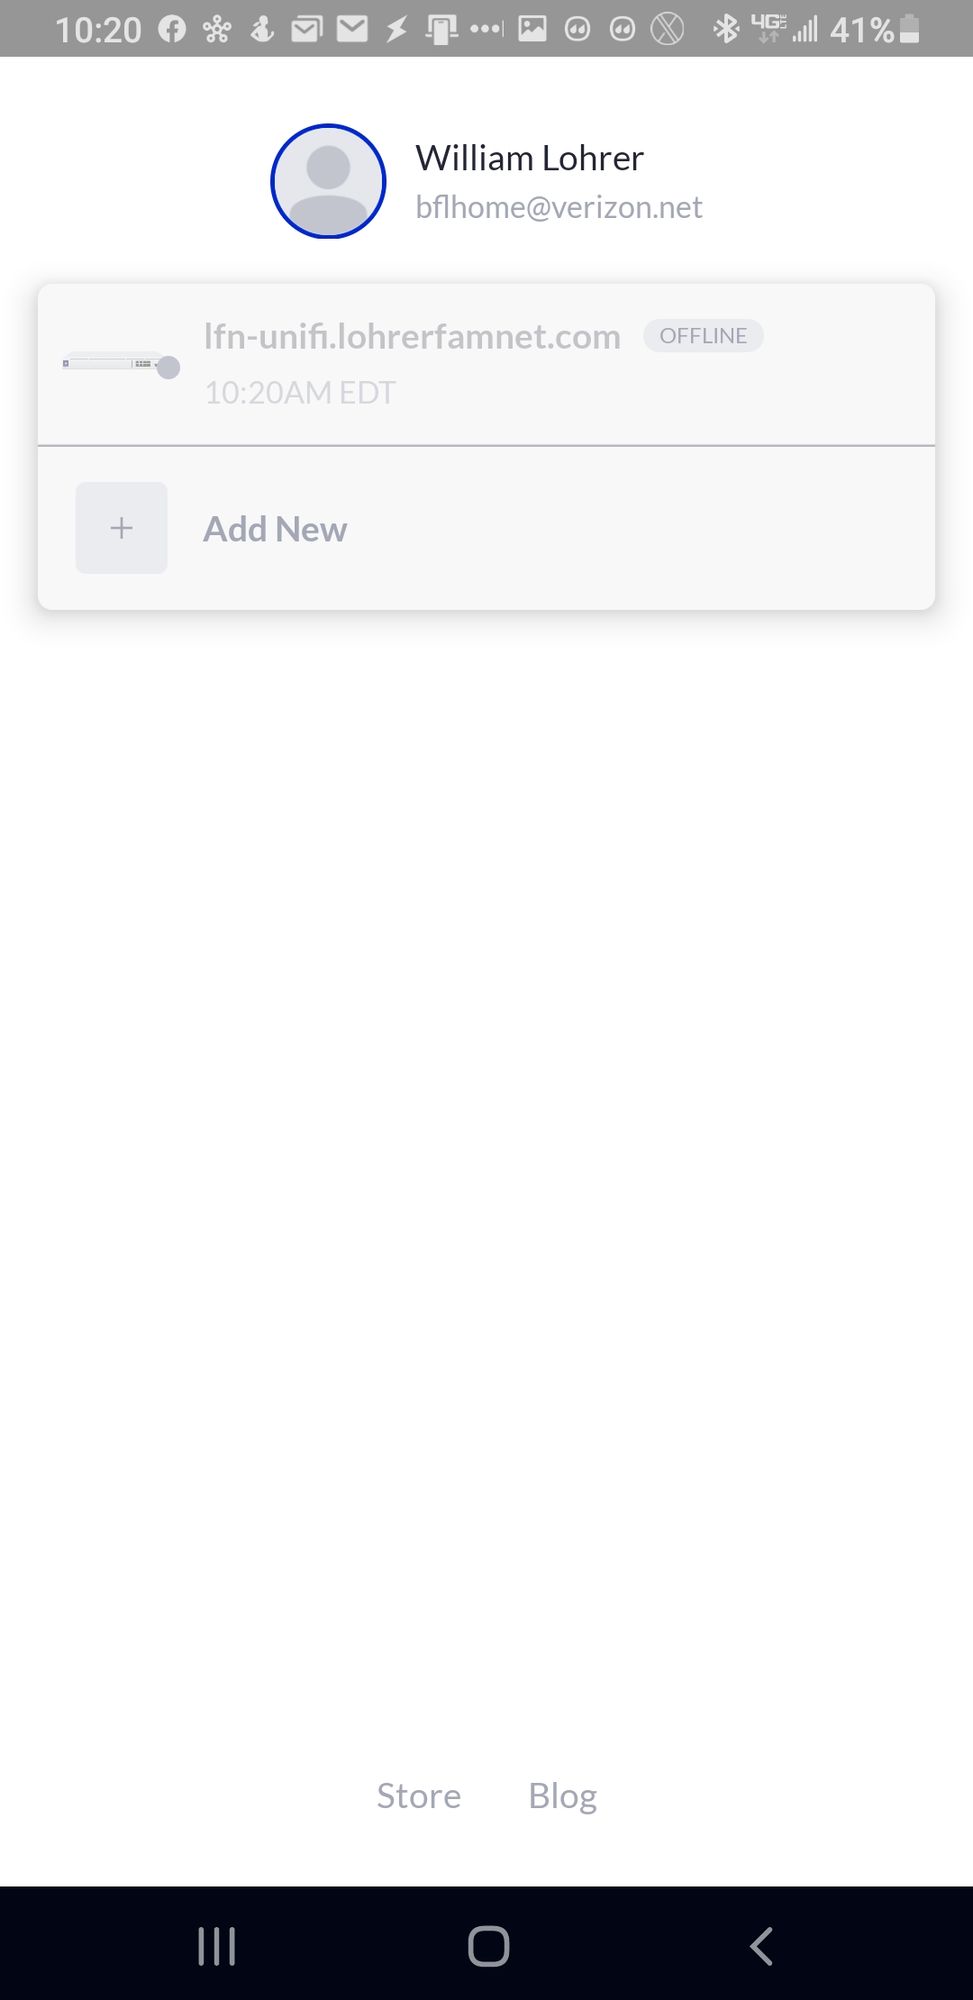Tap the bflhome@verizon.net email address
973x2000 pixels.
(559, 207)
